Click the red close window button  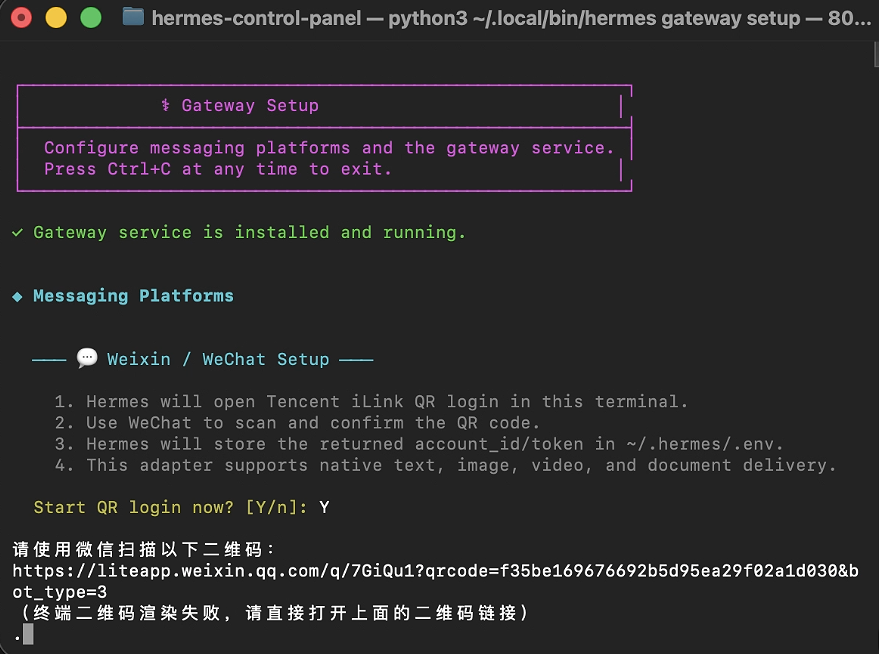pyautogui.click(x=21, y=18)
